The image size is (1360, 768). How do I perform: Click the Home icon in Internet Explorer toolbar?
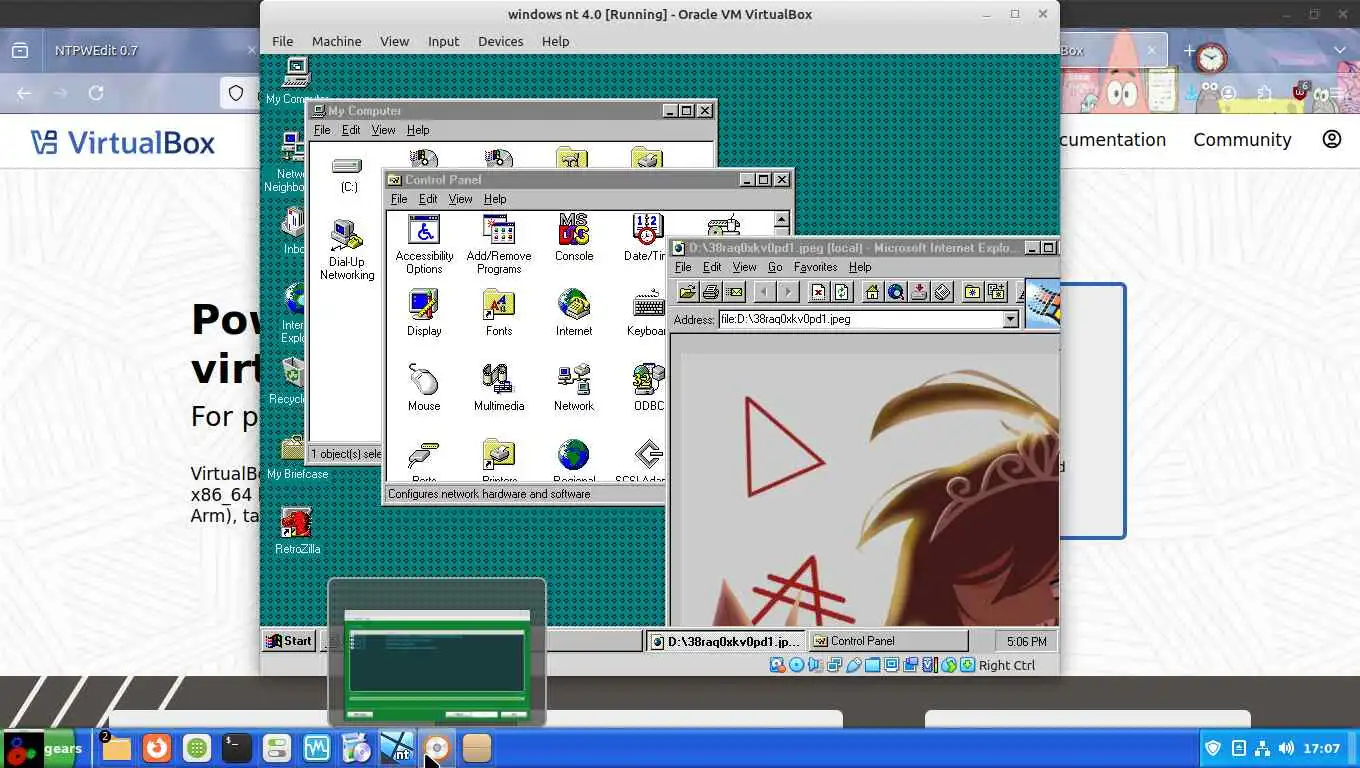pos(872,292)
